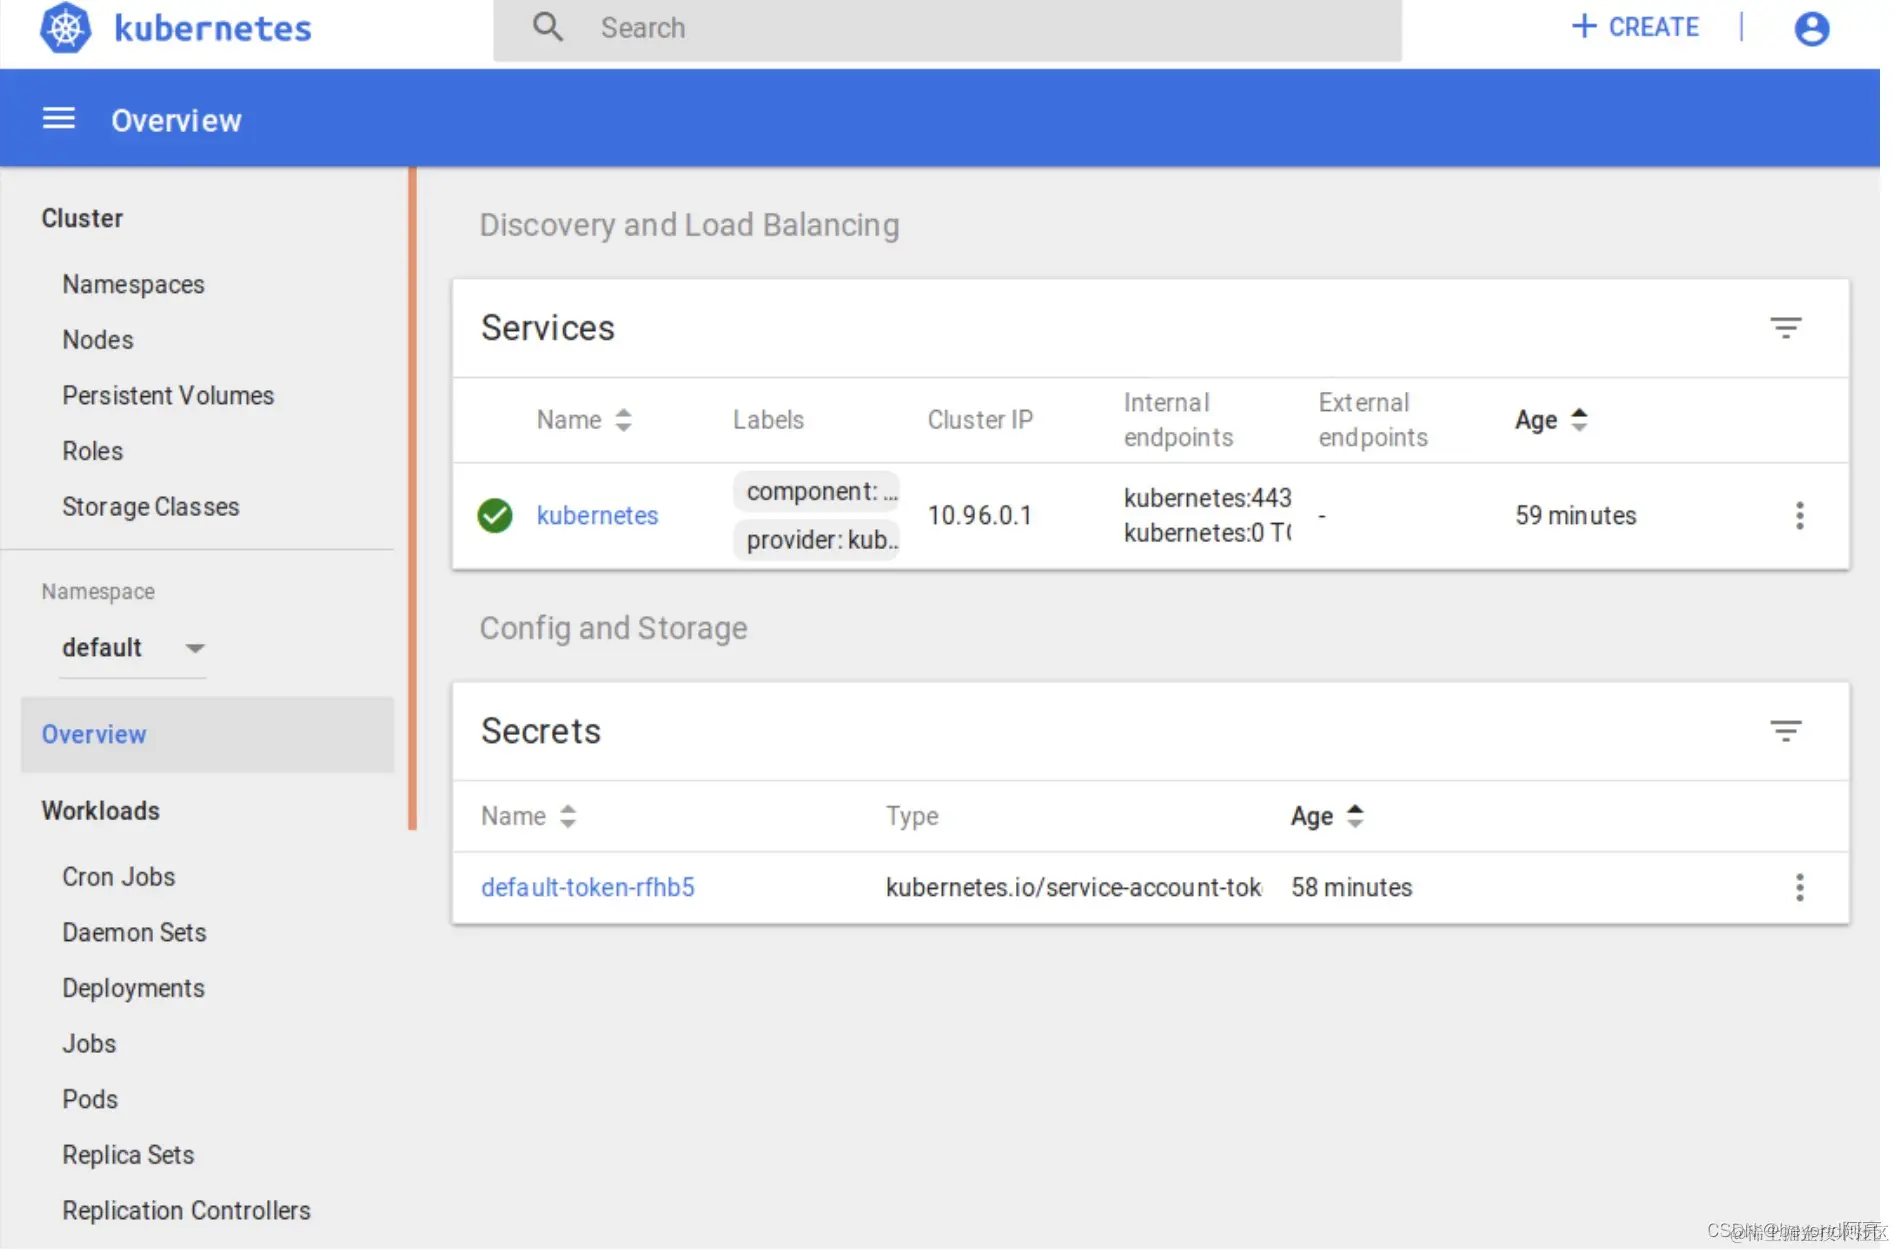Viewport: 1896px width, 1250px height.
Task: Open Pods in sidebar
Action: click(x=90, y=1100)
